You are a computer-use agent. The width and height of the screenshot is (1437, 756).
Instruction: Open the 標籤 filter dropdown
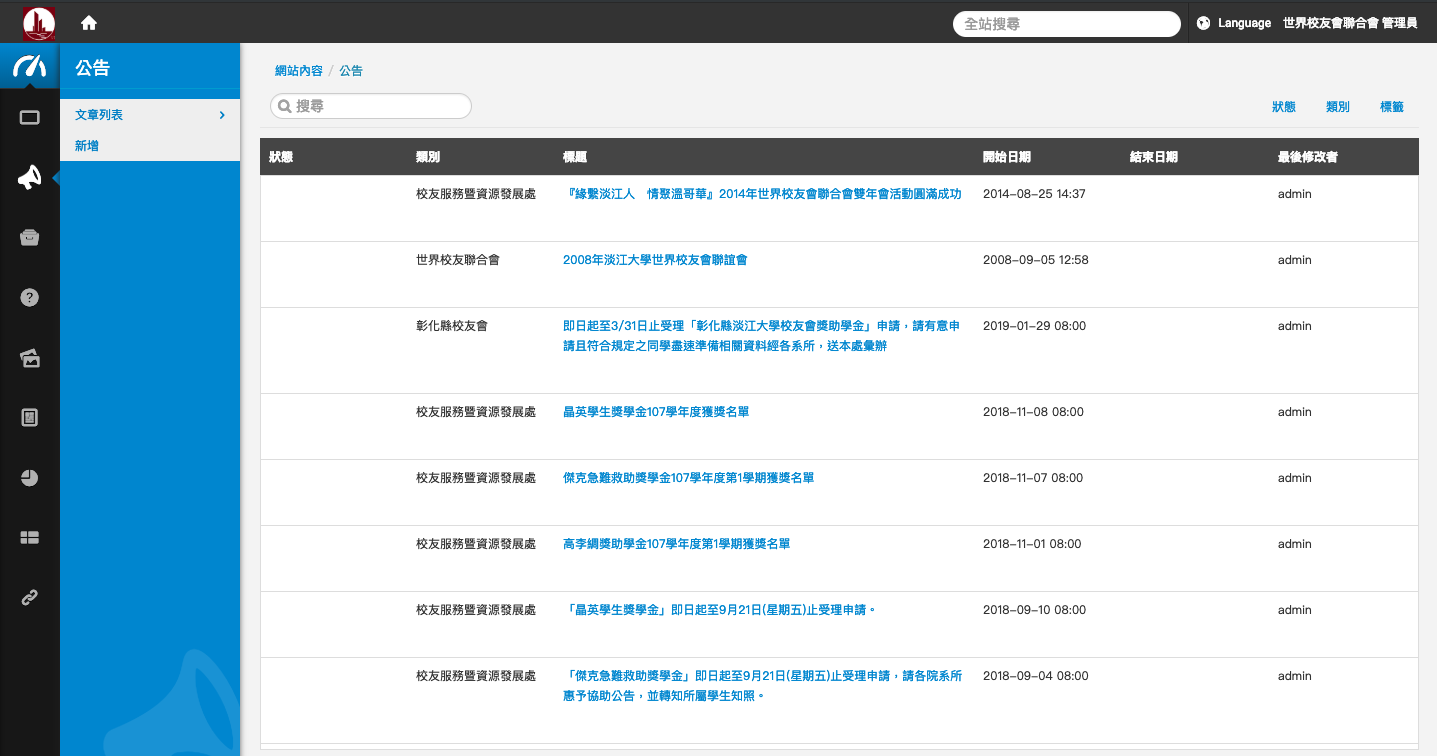pyautogui.click(x=1391, y=107)
